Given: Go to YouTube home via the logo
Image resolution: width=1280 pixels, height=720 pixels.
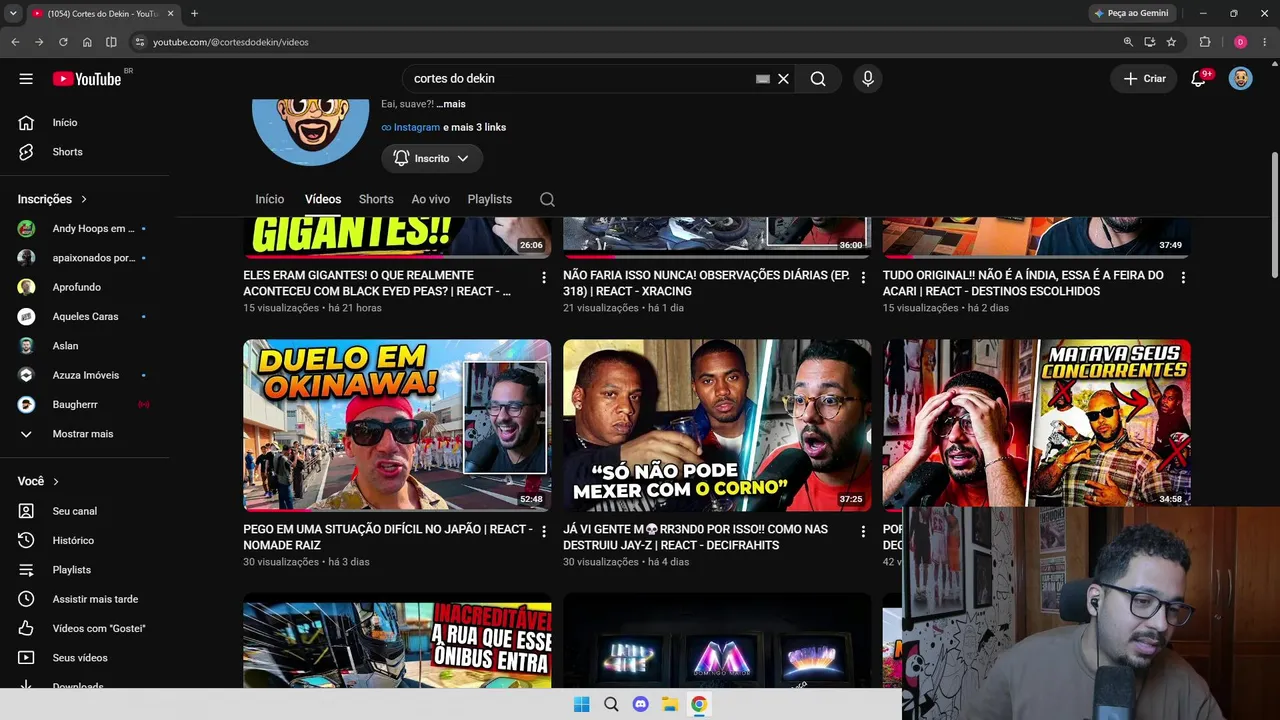Looking at the screenshot, I should (87, 79).
